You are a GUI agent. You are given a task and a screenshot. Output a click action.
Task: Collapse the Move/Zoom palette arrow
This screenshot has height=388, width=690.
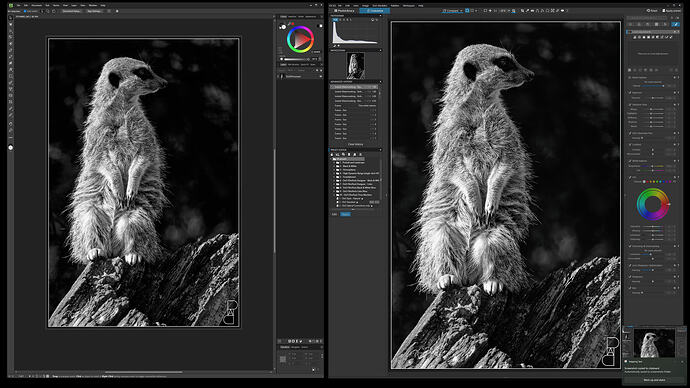pyautogui.click(x=381, y=50)
